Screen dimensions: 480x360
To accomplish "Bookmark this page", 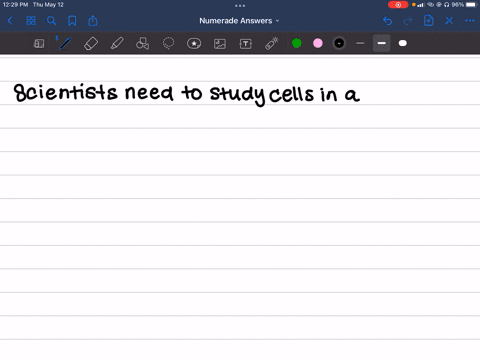I will click(x=72, y=21).
